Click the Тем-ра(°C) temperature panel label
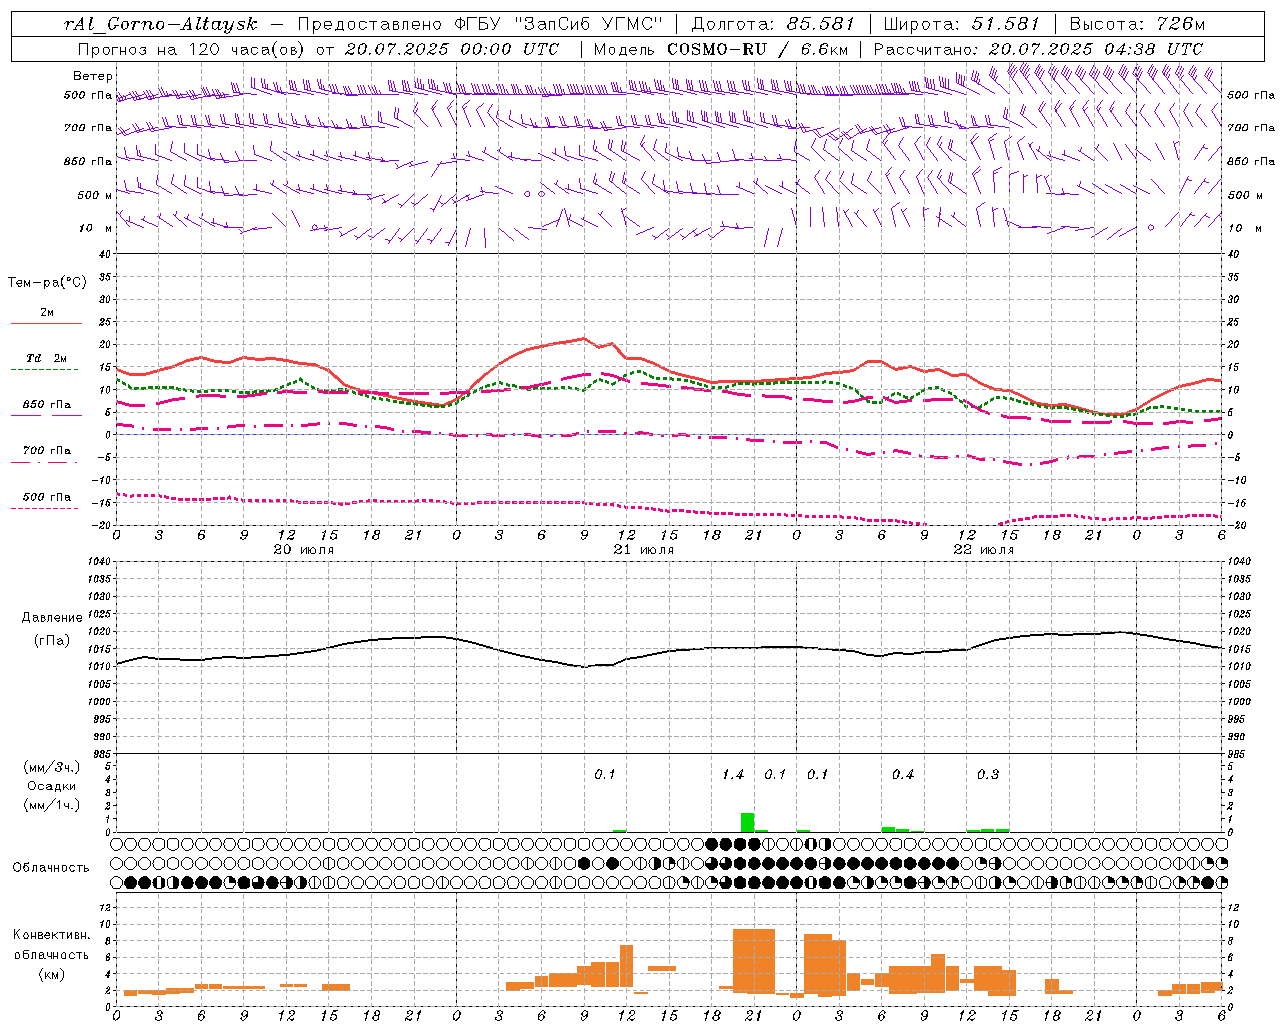 47,283
